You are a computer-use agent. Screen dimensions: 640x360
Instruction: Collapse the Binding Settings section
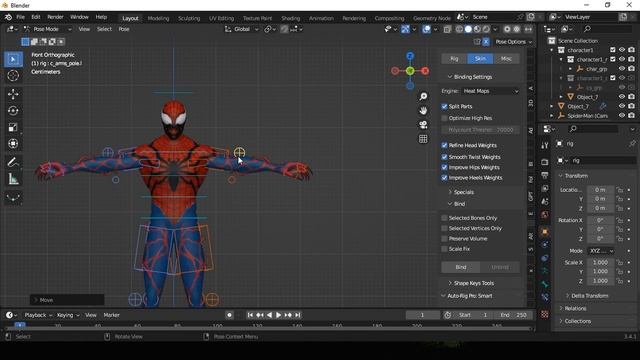point(470,77)
